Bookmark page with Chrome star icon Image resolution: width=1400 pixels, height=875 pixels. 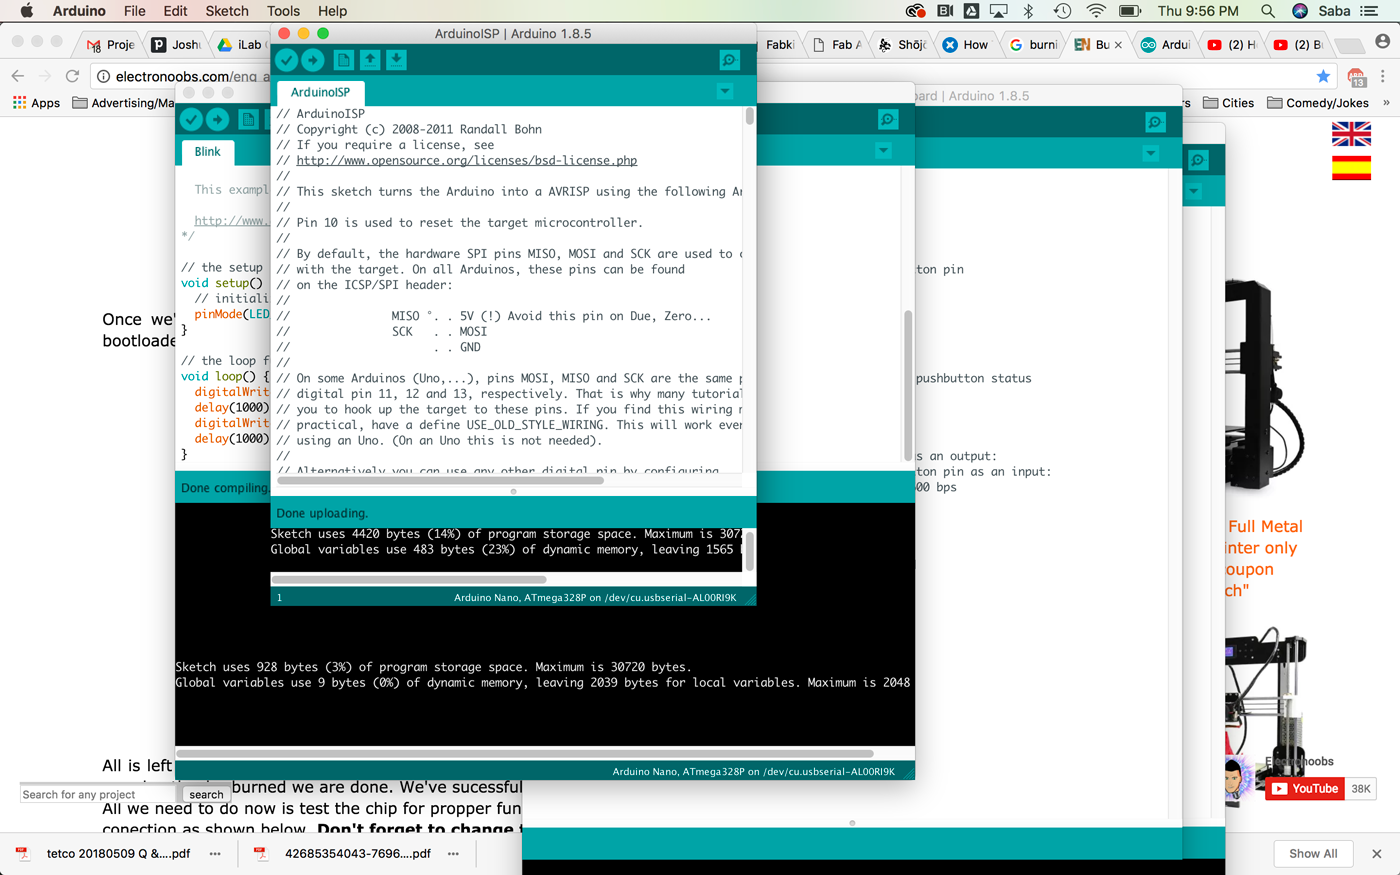point(1323,76)
